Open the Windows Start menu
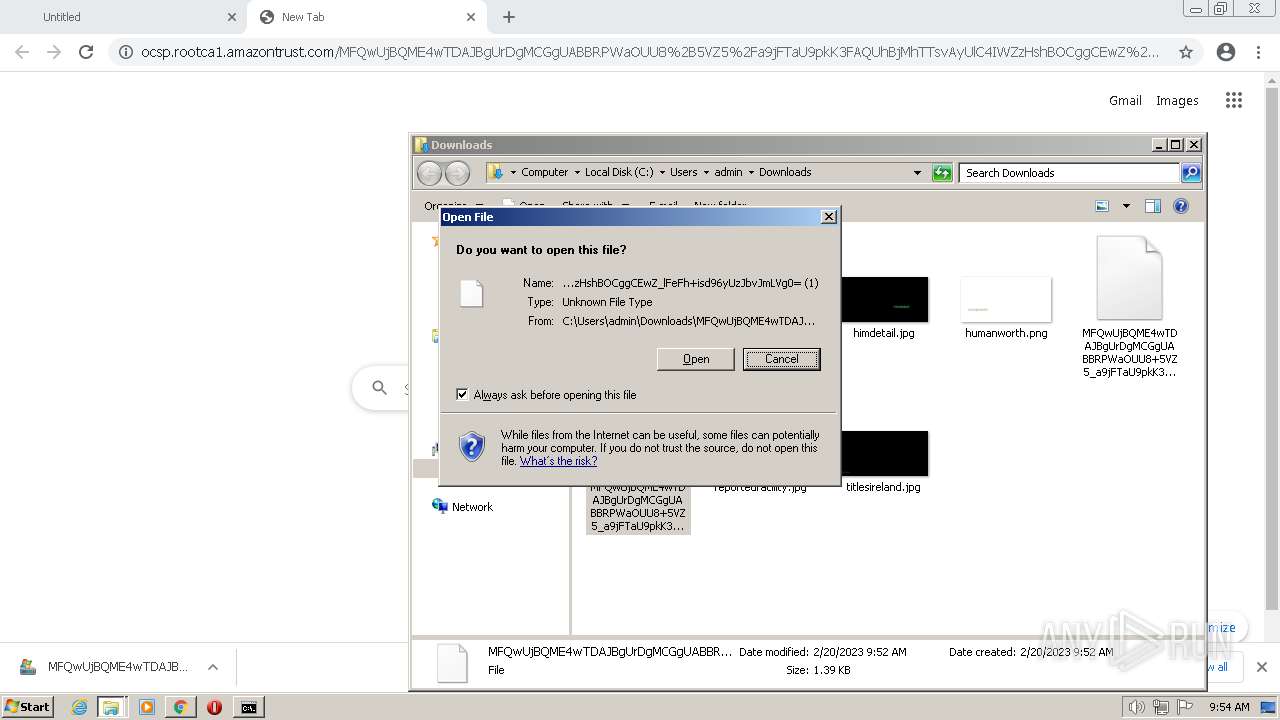The height and width of the screenshot is (720, 1280). pyautogui.click(x=27, y=707)
